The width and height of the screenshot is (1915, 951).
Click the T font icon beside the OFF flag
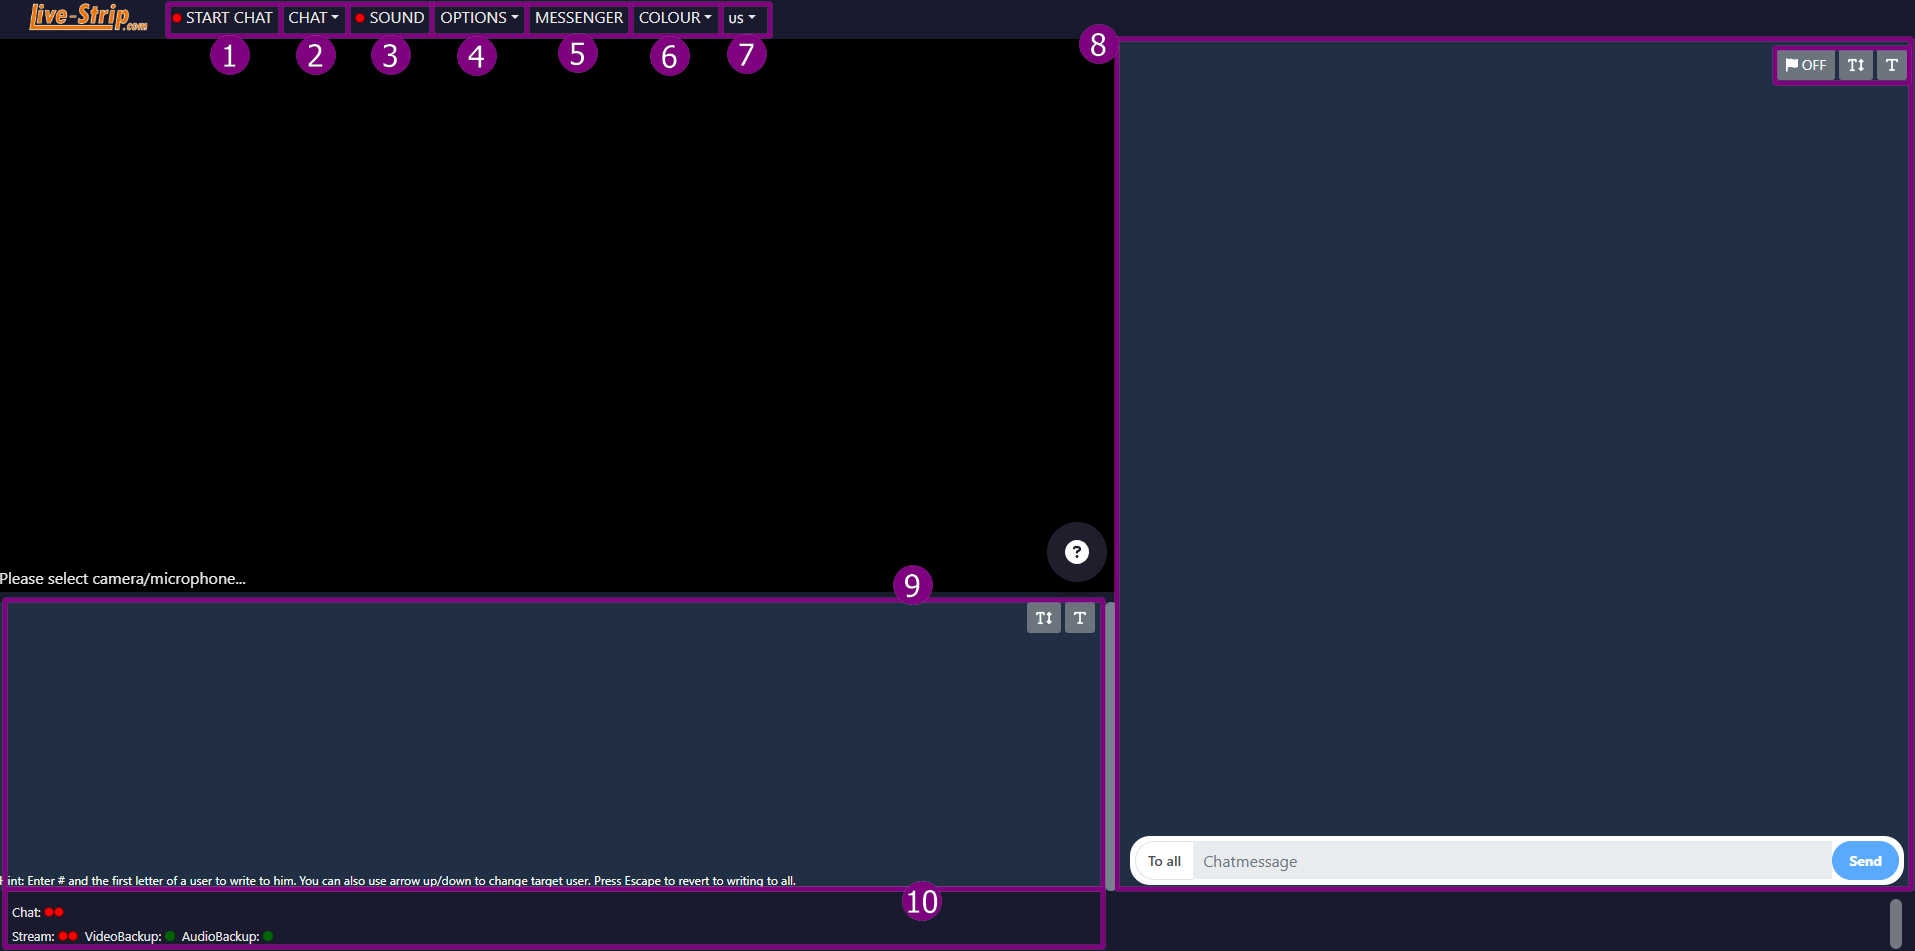coord(1891,65)
